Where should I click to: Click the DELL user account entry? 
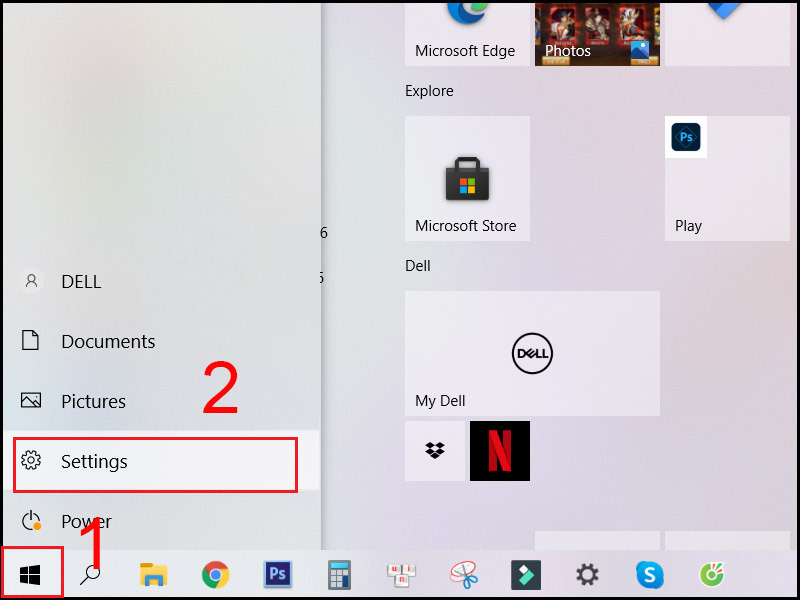point(80,282)
